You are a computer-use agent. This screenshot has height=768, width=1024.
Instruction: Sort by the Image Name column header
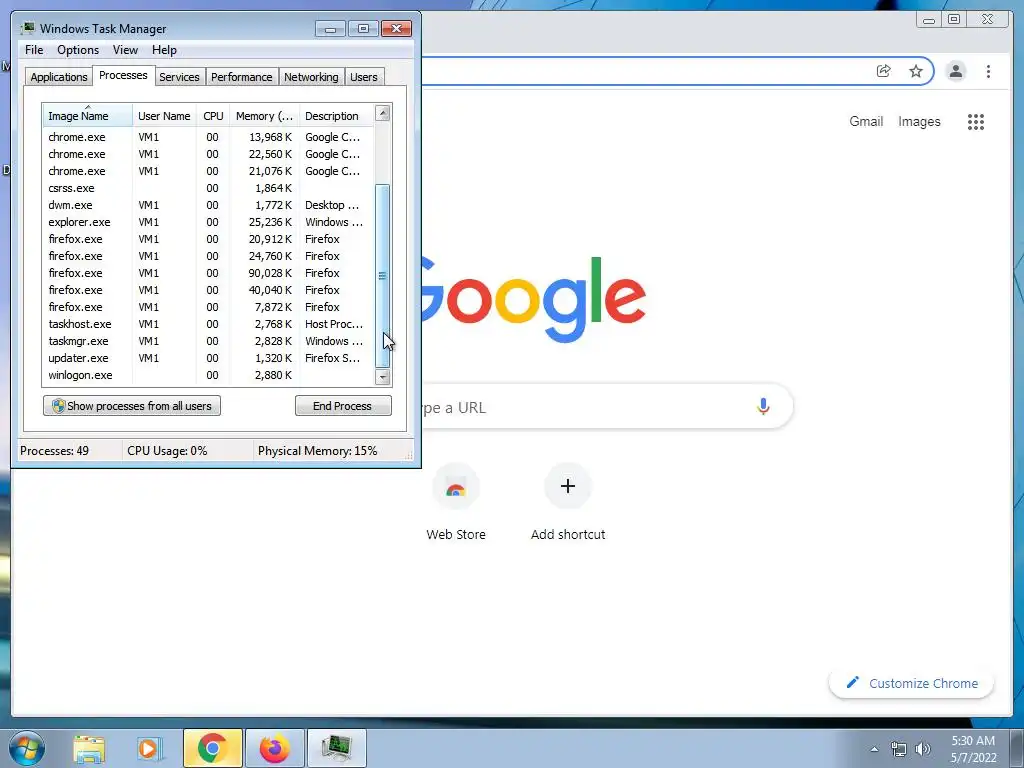pos(88,116)
